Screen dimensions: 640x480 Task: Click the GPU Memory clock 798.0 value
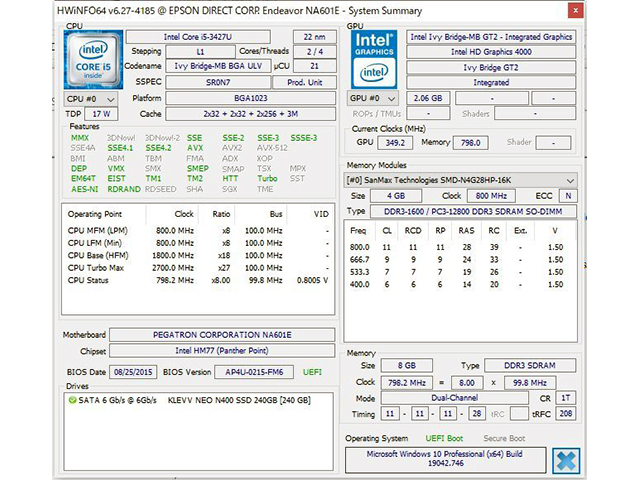[x=471, y=143]
